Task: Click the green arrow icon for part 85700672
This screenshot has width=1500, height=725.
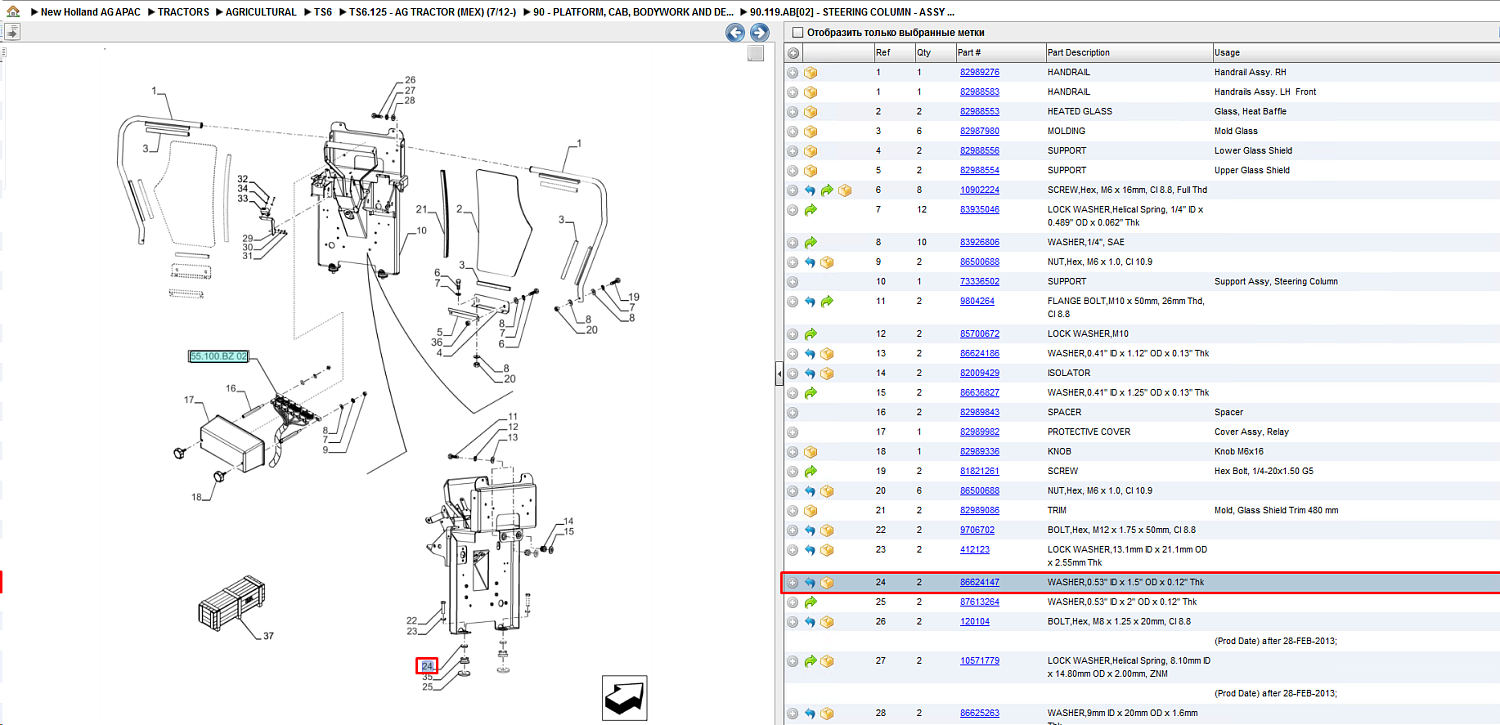Action: (810, 334)
